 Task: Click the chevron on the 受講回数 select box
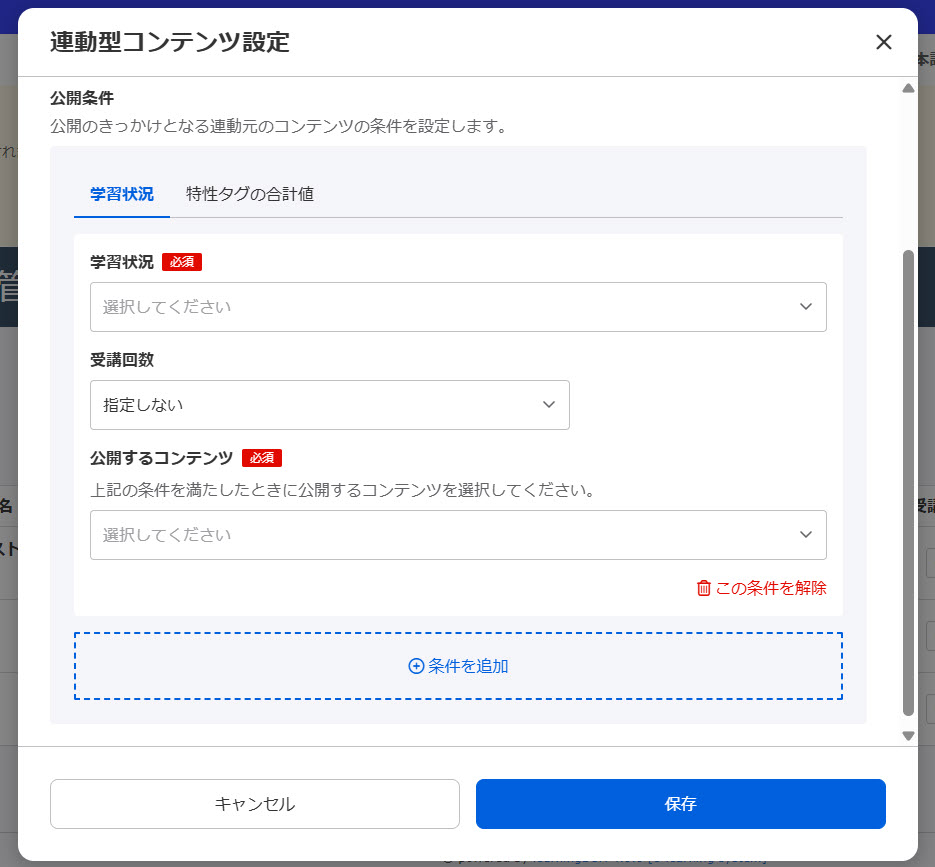[x=548, y=405]
